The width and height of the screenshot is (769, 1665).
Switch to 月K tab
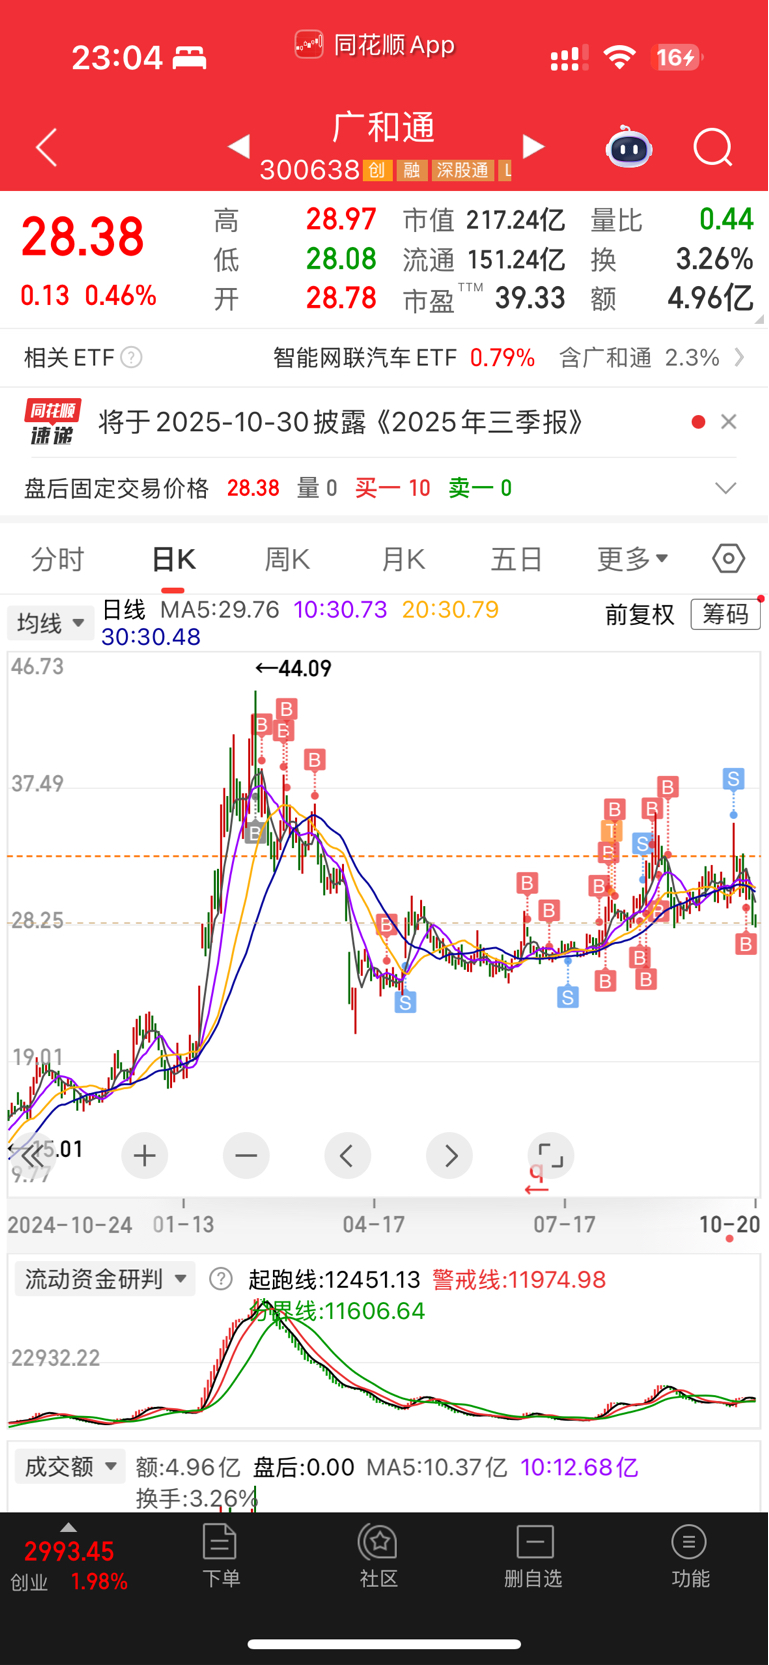tap(403, 559)
